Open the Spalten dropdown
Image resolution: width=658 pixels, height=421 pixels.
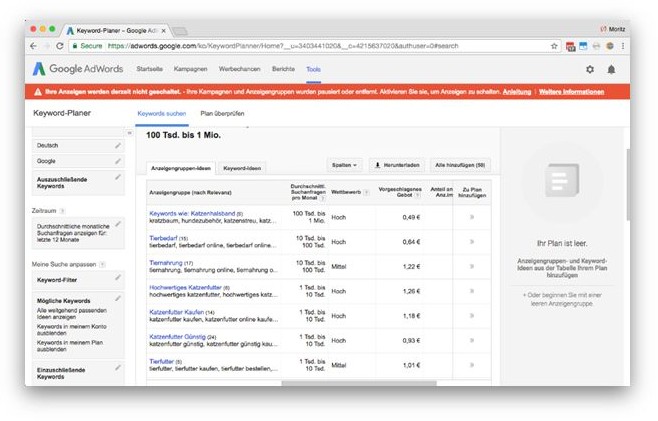pos(343,164)
